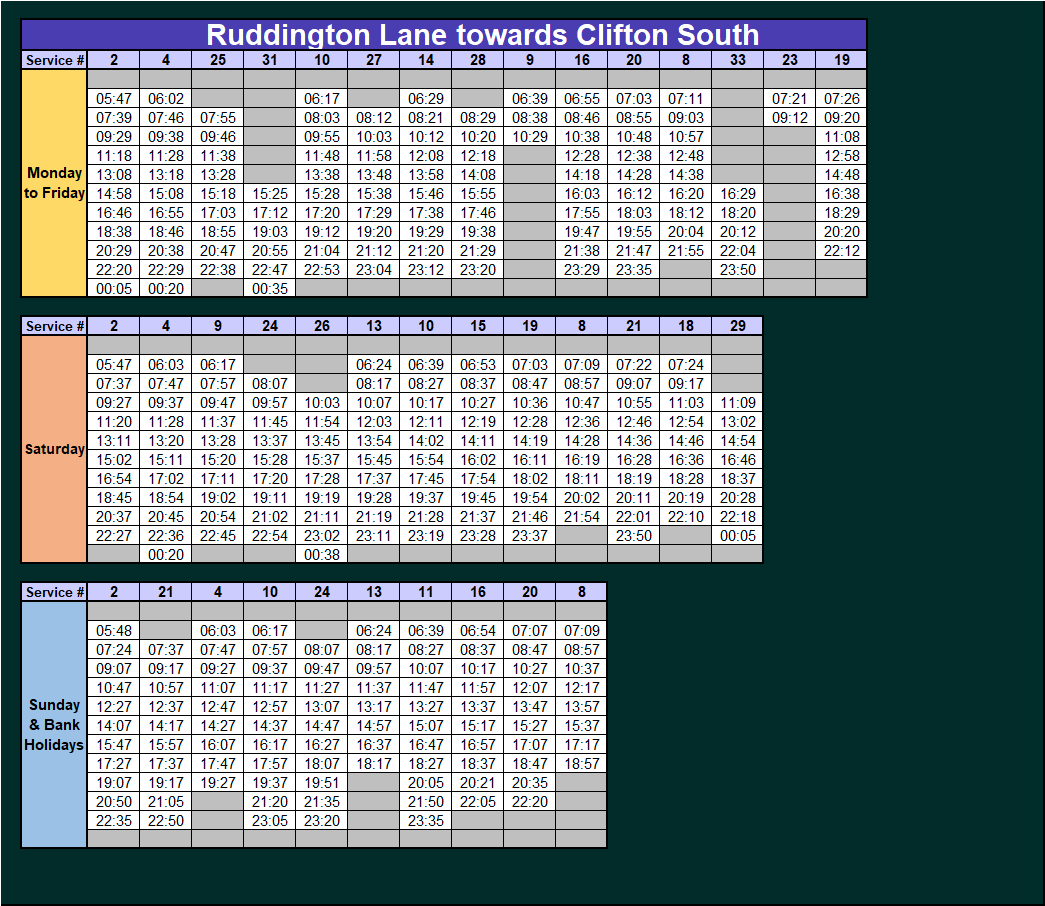Viewport: 1045px width, 906px height.
Task: Click 19:51 in the Sunday table
Action: click(322, 783)
